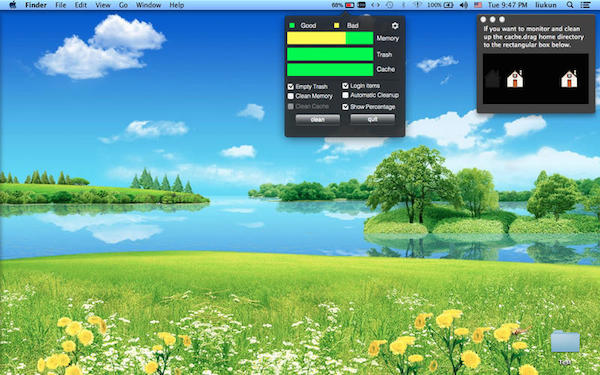The width and height of the screenshot is (600, 375).
Task: Click the Cache usage bar
Action: 330,70
